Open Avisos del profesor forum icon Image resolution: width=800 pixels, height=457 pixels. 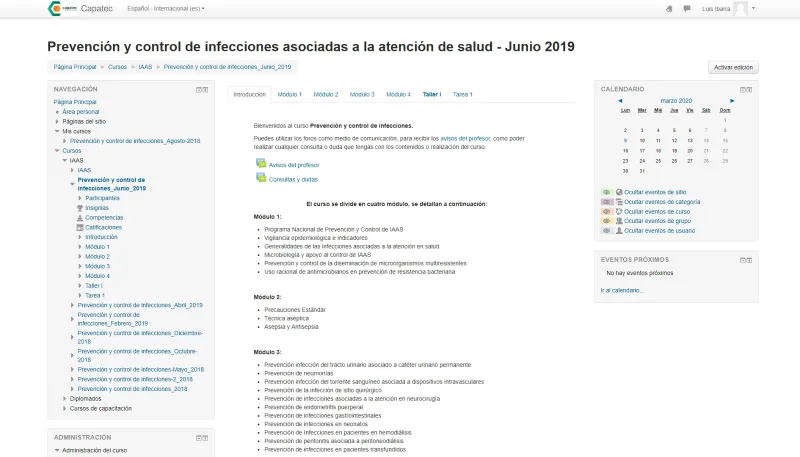pos(261,163)
